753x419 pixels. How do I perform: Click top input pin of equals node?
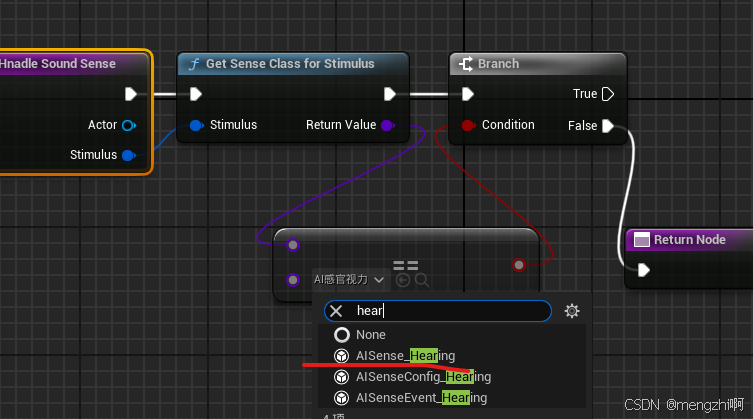pyautogui.click(x=293, y=245)
